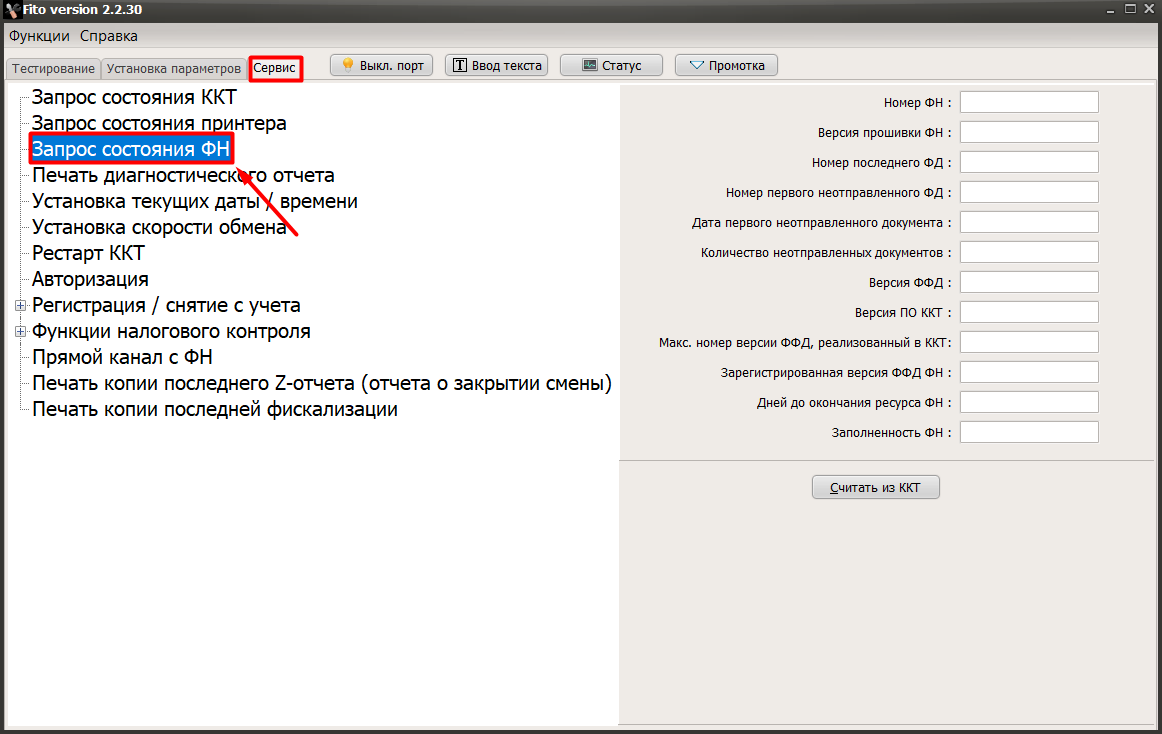The width and height of the screenshot is (1162, 734).
Task: Click the light bulb icon on Выкл. порт
Action: pos(348,65)
